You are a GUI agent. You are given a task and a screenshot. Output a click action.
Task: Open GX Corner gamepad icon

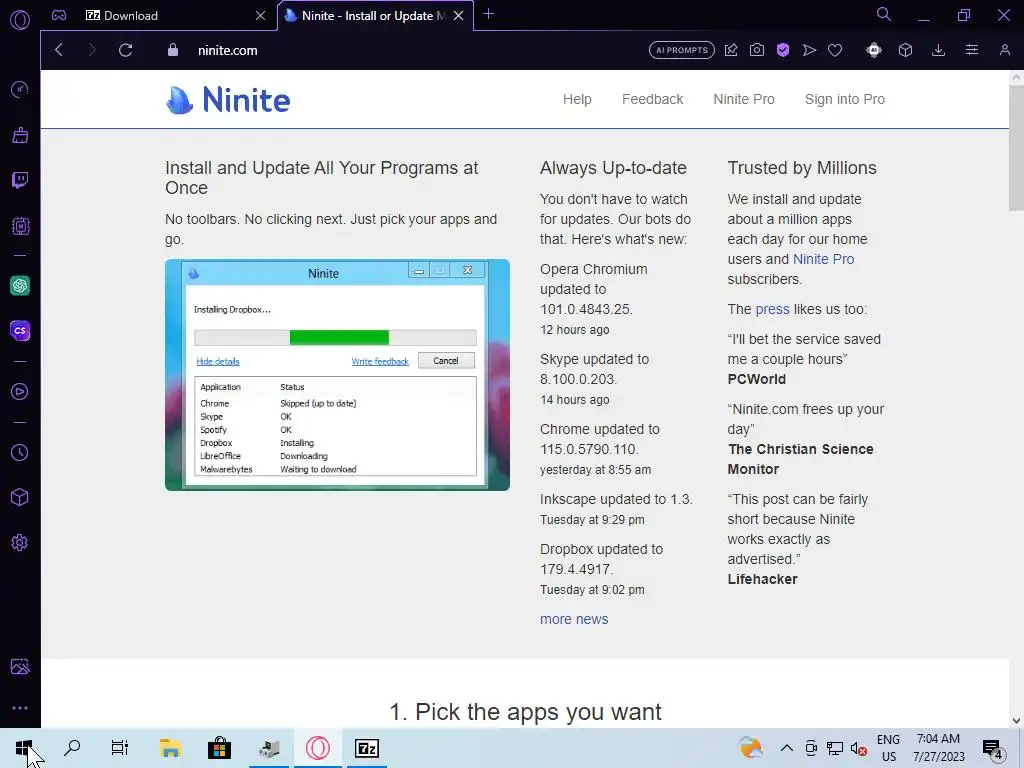[x=59, y=15]
